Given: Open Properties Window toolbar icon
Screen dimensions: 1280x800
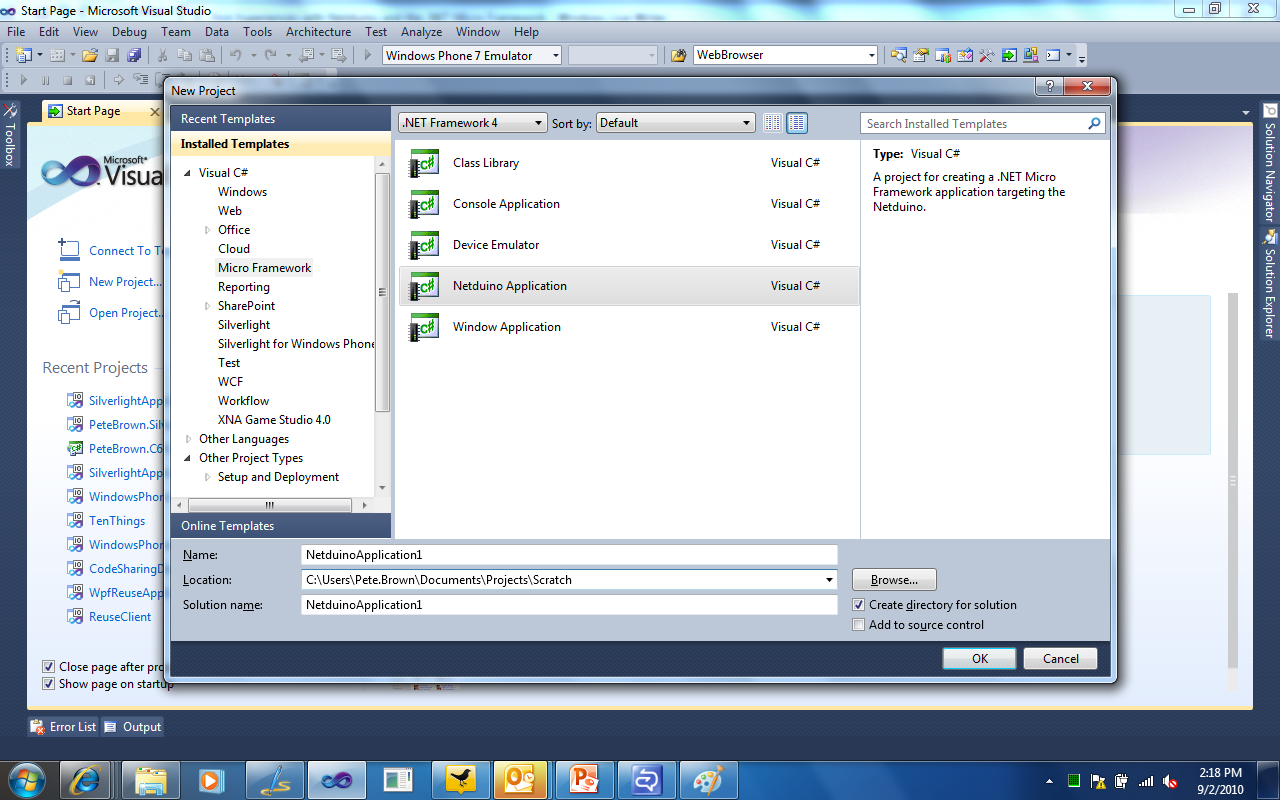Looking at the screenshot, I should click(920, 55).
